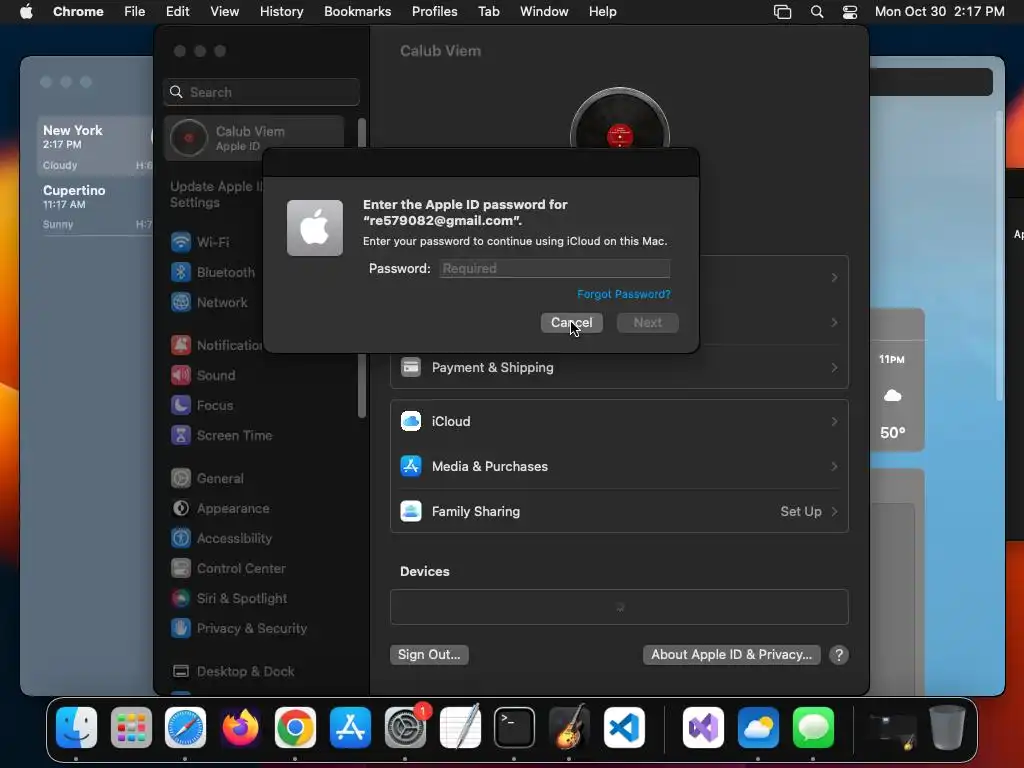This screenshot has height=768, width=1024.
Task: Open the Apple menu
Action: click(26, 12)
